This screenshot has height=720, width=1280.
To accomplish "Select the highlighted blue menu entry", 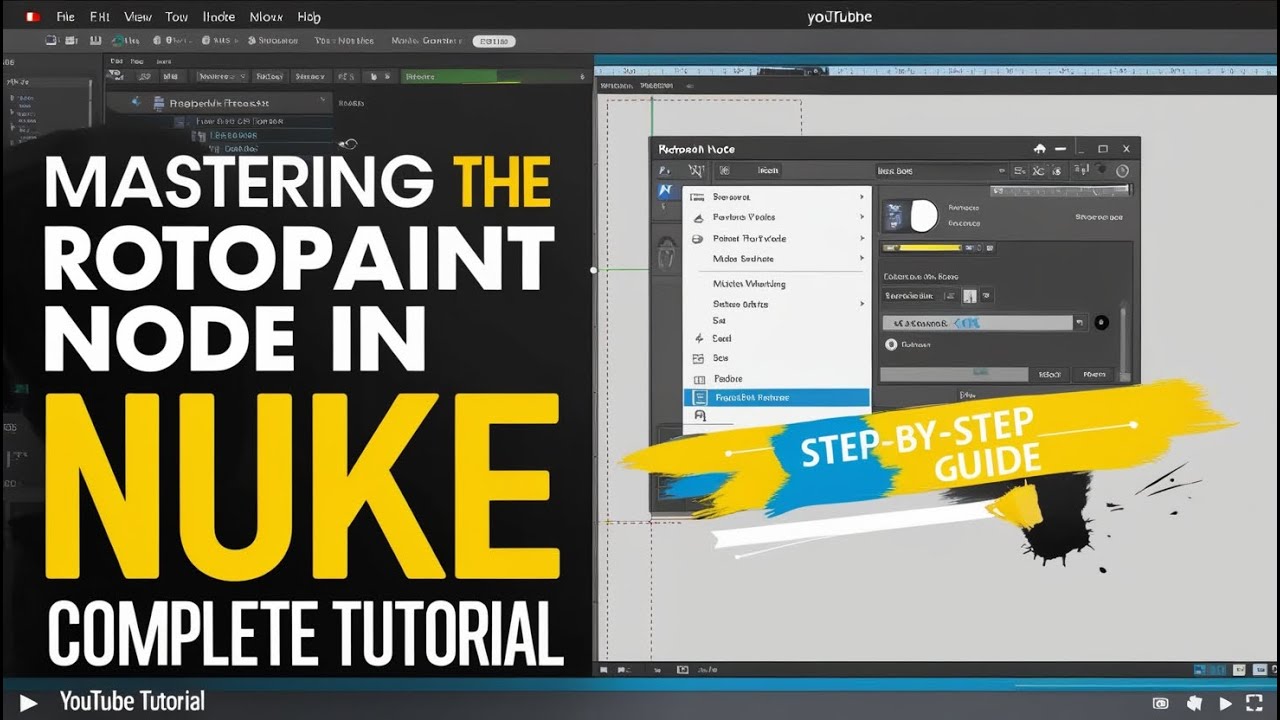I will pyautogui.click(x=777, y=397).
